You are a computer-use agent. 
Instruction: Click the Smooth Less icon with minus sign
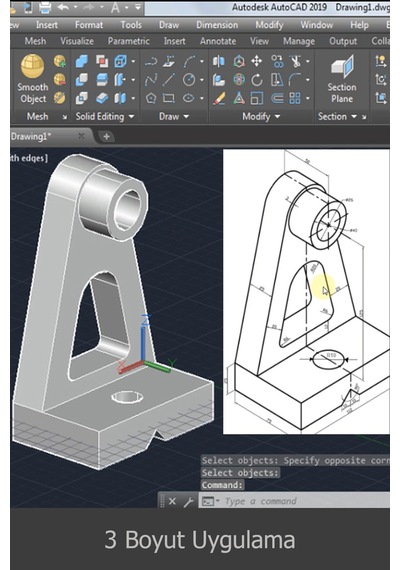click(60, 79)
